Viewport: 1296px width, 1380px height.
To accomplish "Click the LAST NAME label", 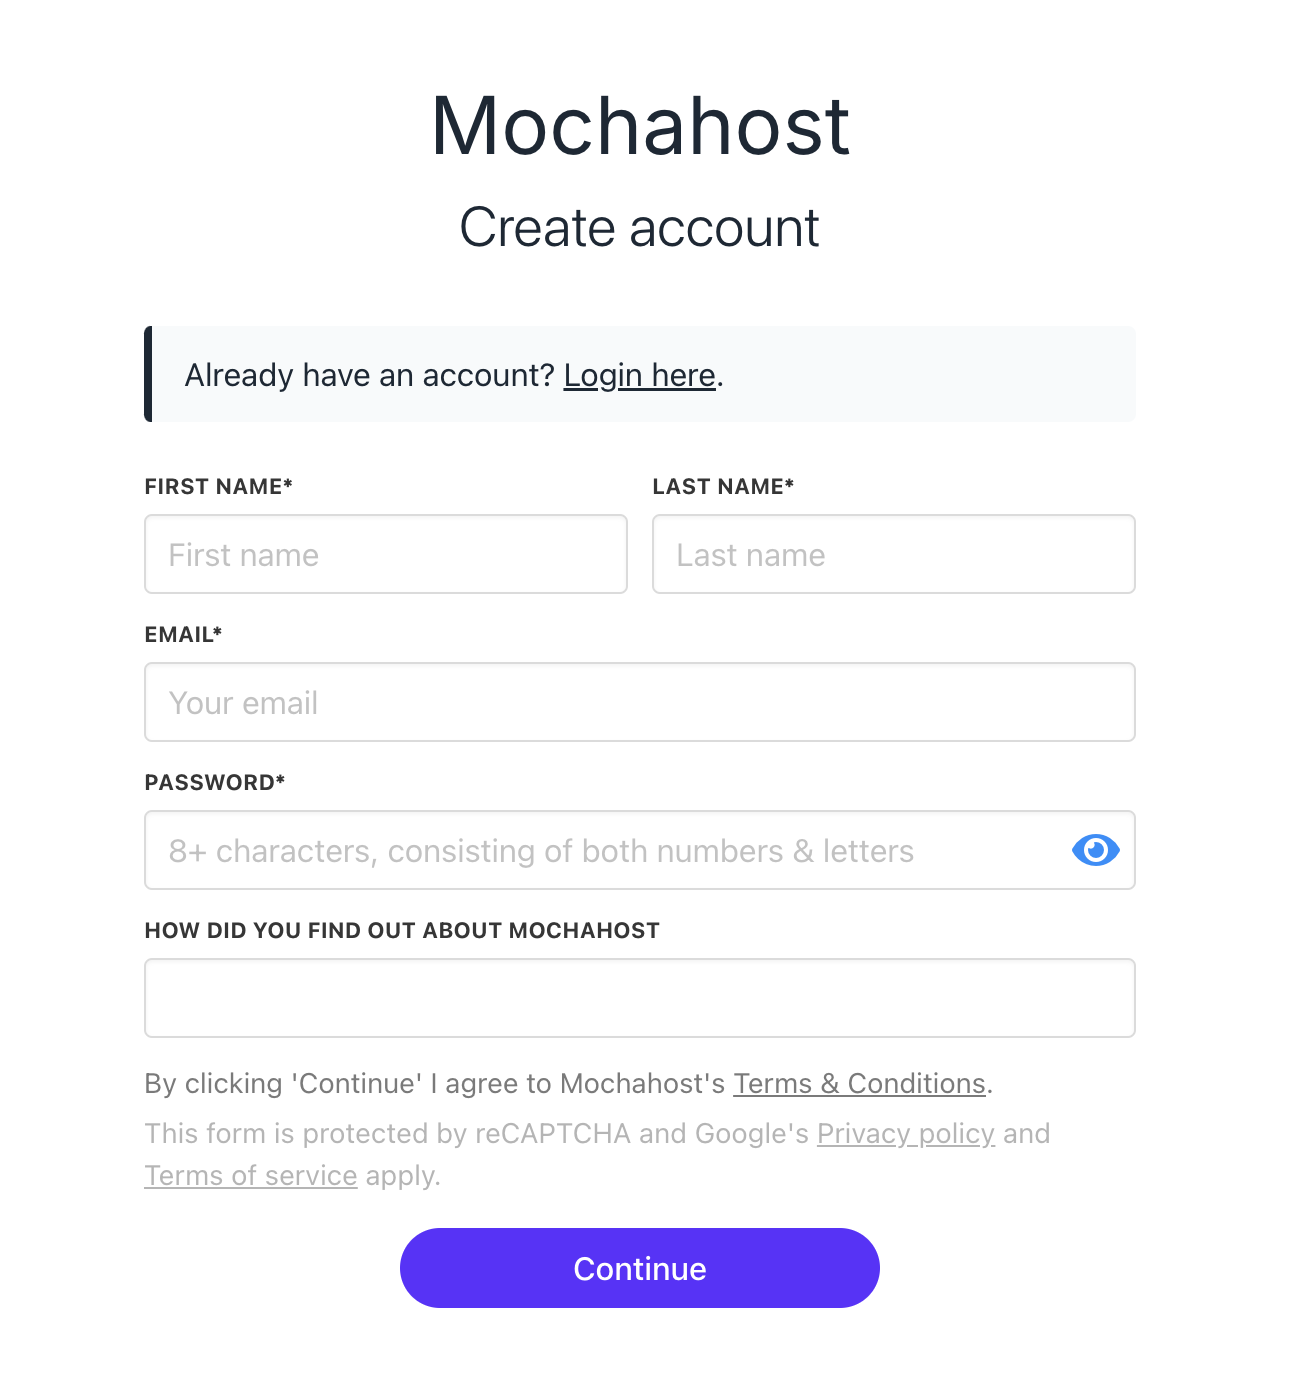I will 724,486.
